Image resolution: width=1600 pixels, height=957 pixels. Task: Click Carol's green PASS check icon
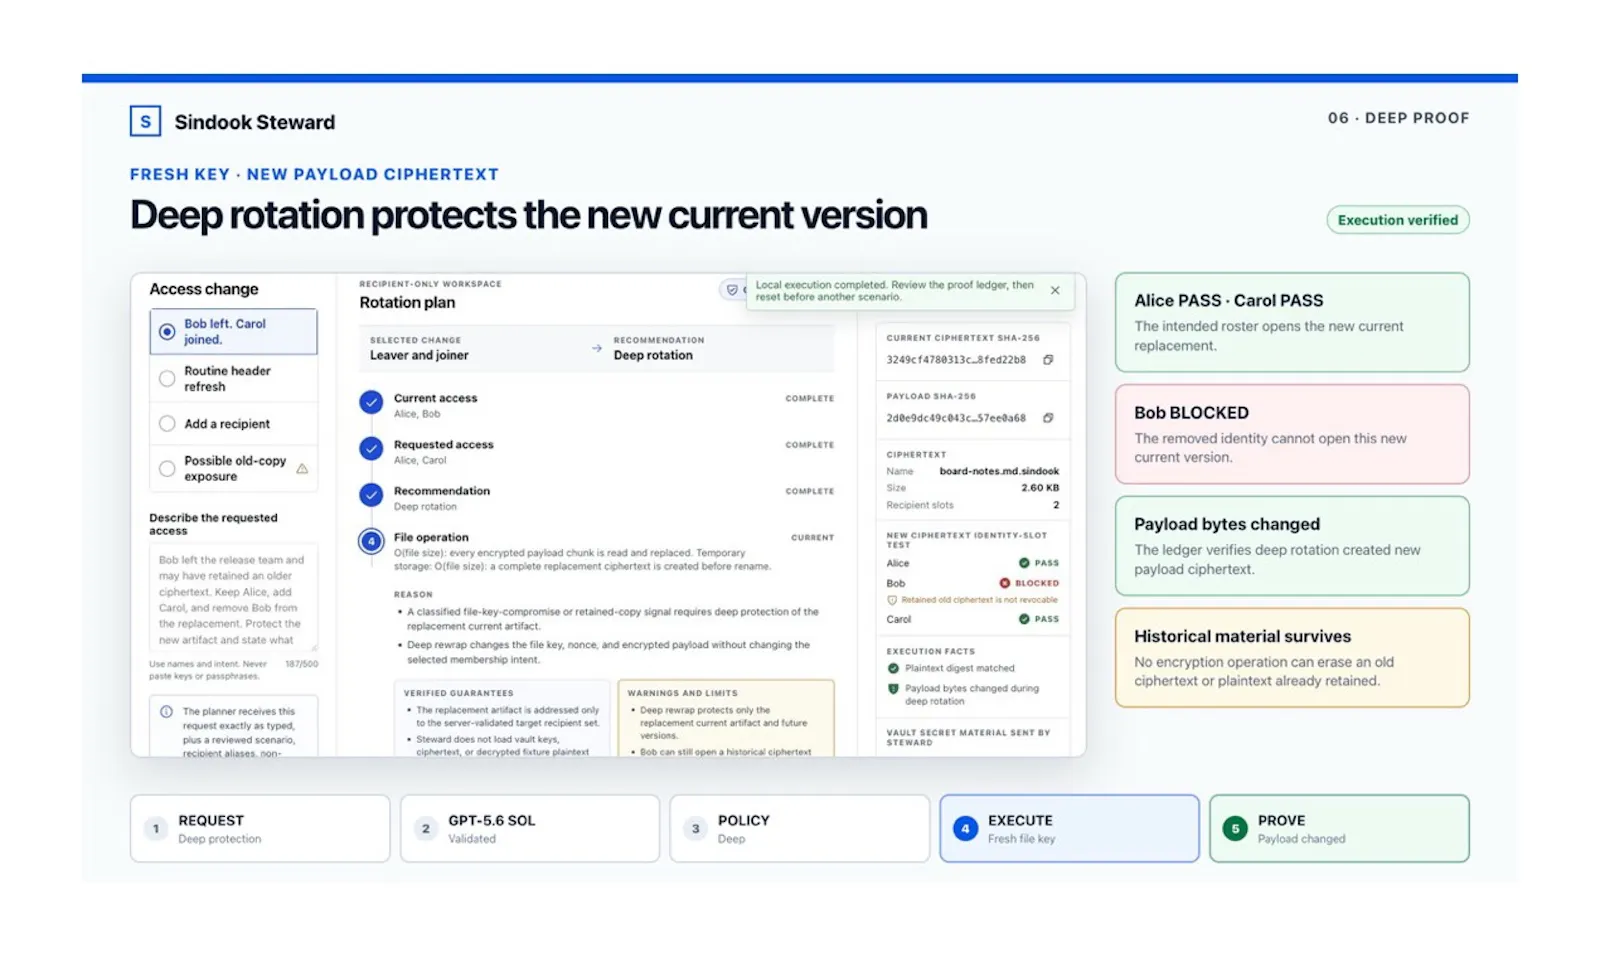pyautogui.click(x=1024, y=619)
